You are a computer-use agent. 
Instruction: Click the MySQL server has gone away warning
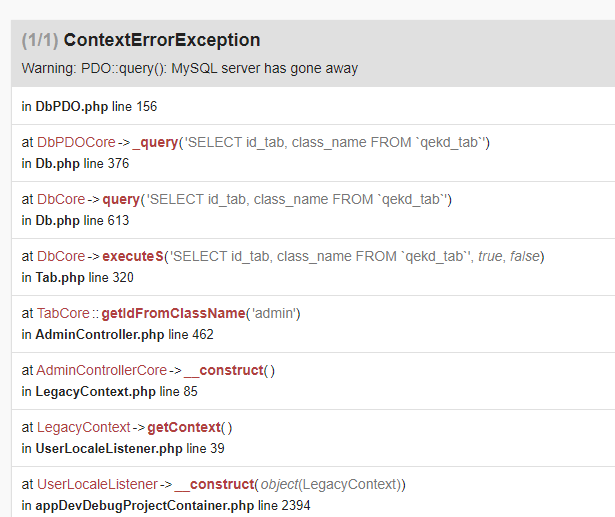pyautogui.click(x=189, y=69)
